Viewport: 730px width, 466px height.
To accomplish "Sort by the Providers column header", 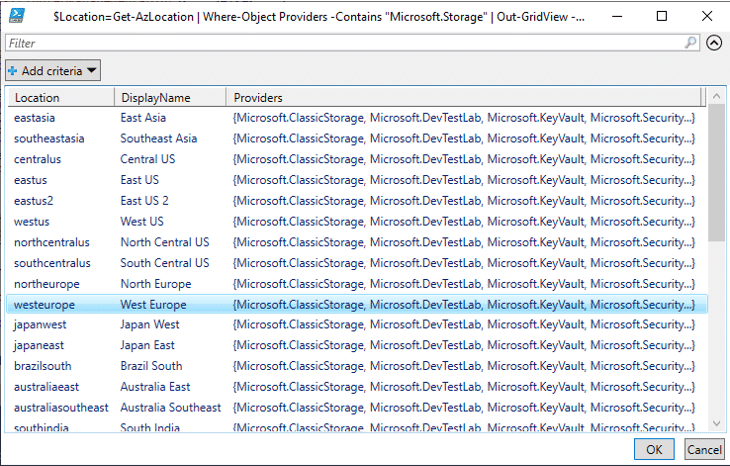I will (463, 97).
